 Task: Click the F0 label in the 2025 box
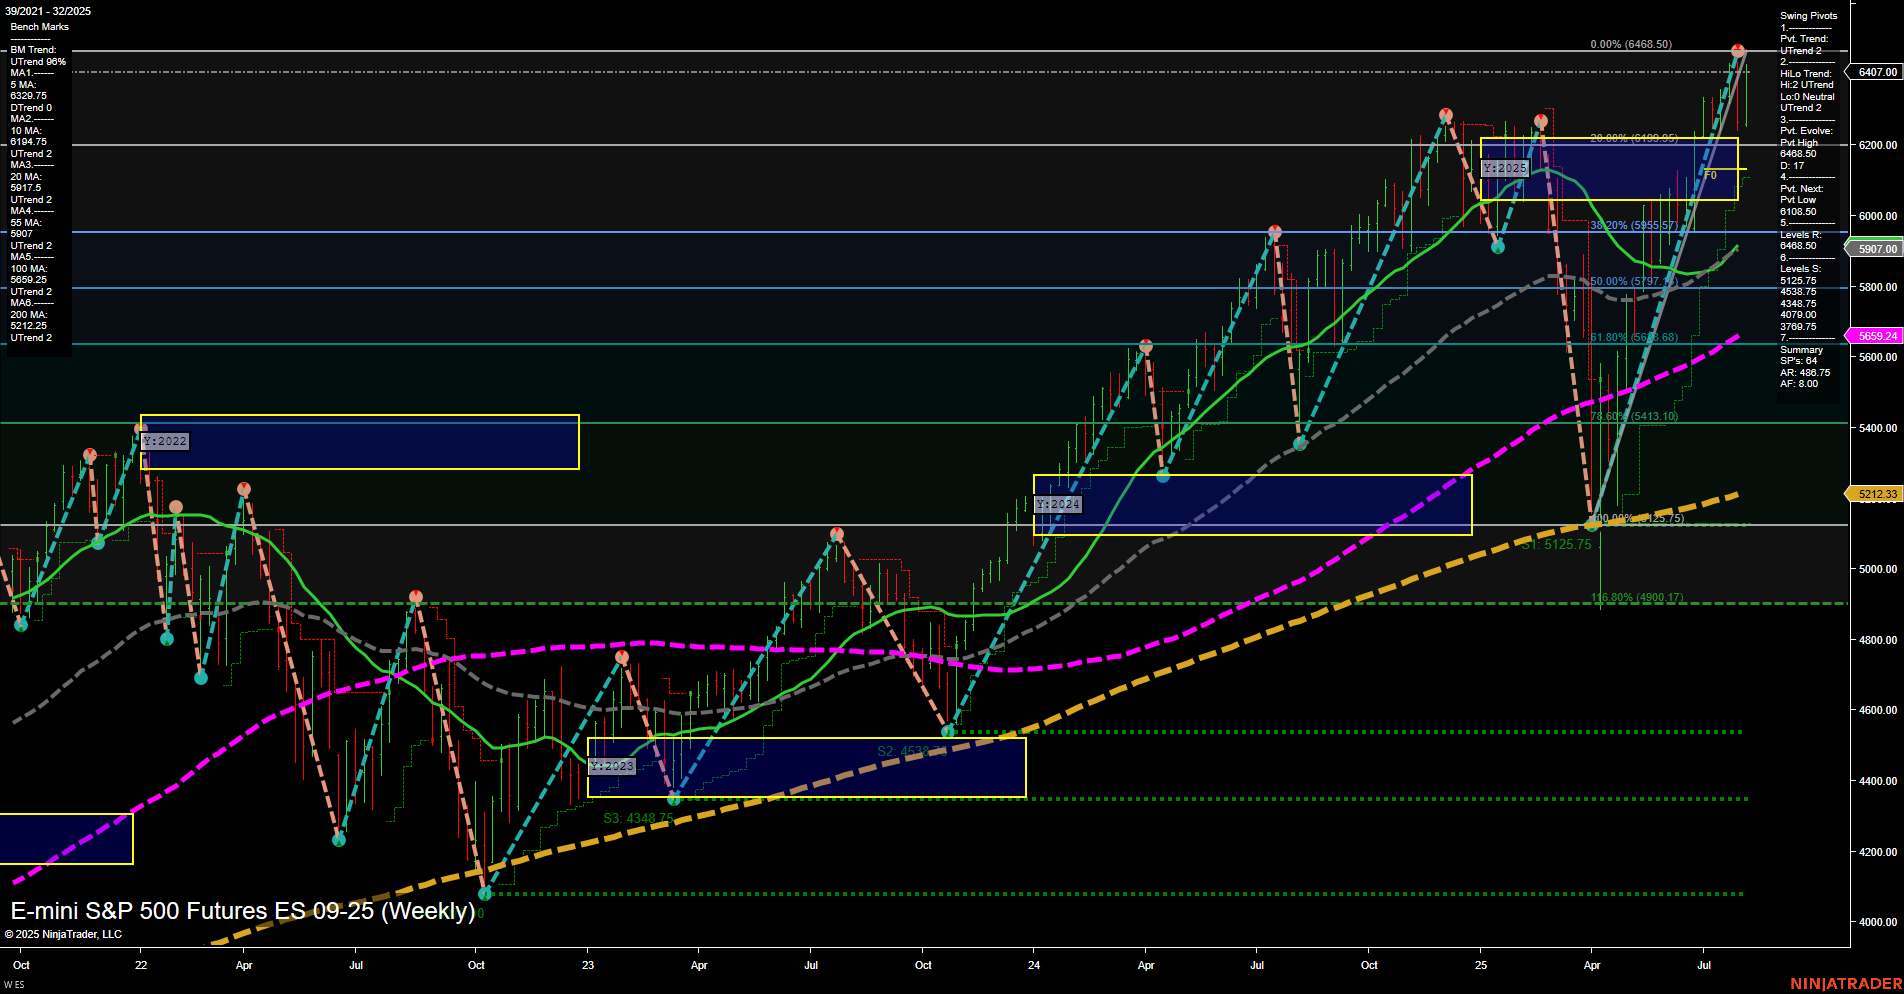coord(1711,175)
